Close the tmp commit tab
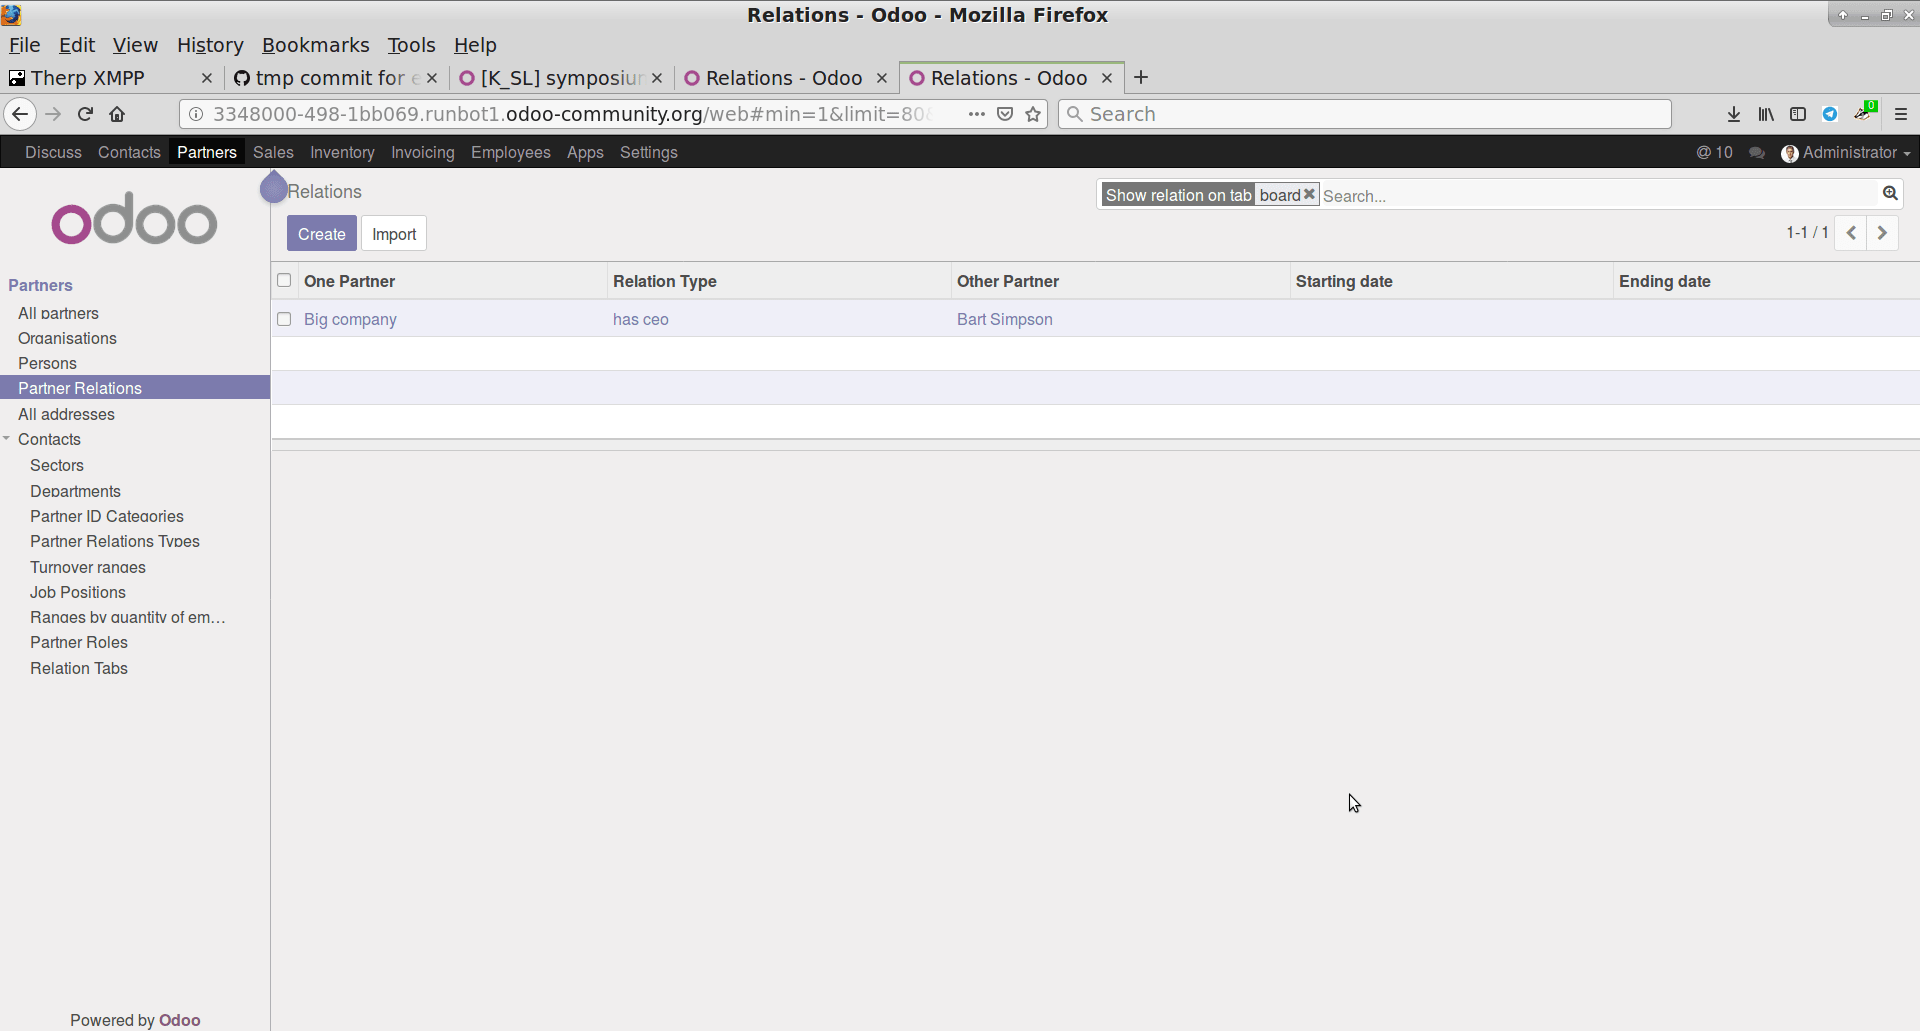1920x1031 pixels. (x=432, y=78)
